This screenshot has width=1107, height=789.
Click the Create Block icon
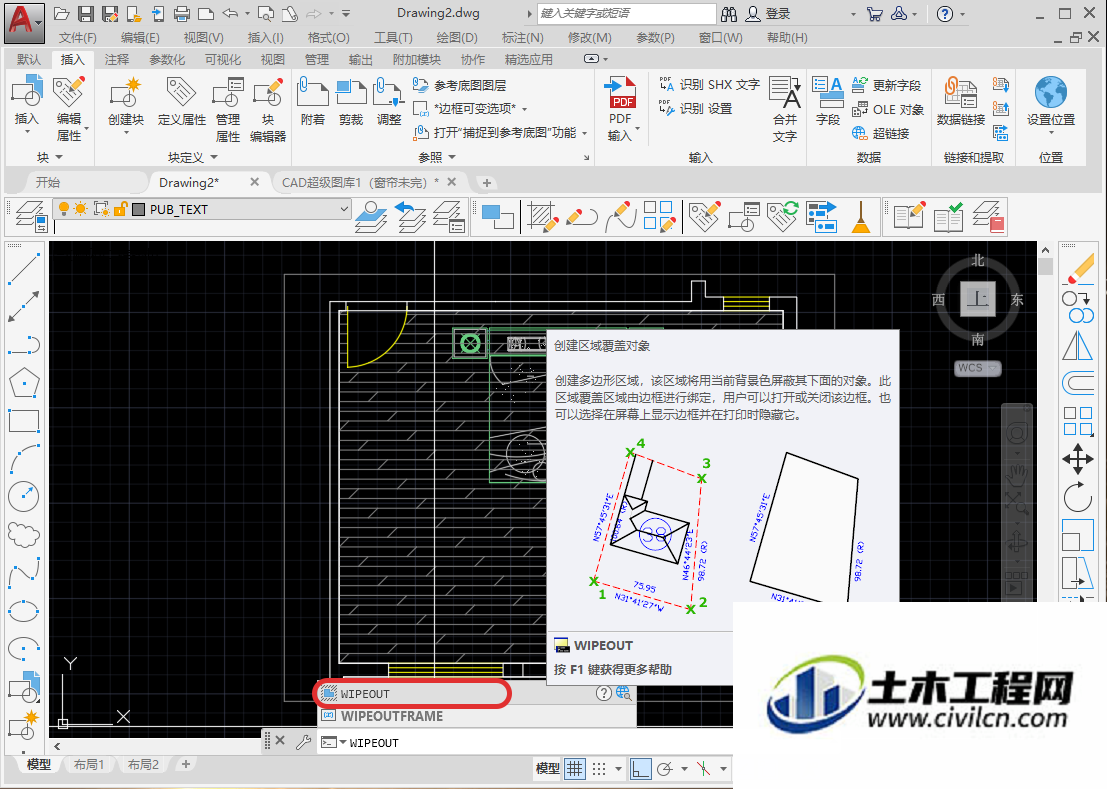[126, 92]
